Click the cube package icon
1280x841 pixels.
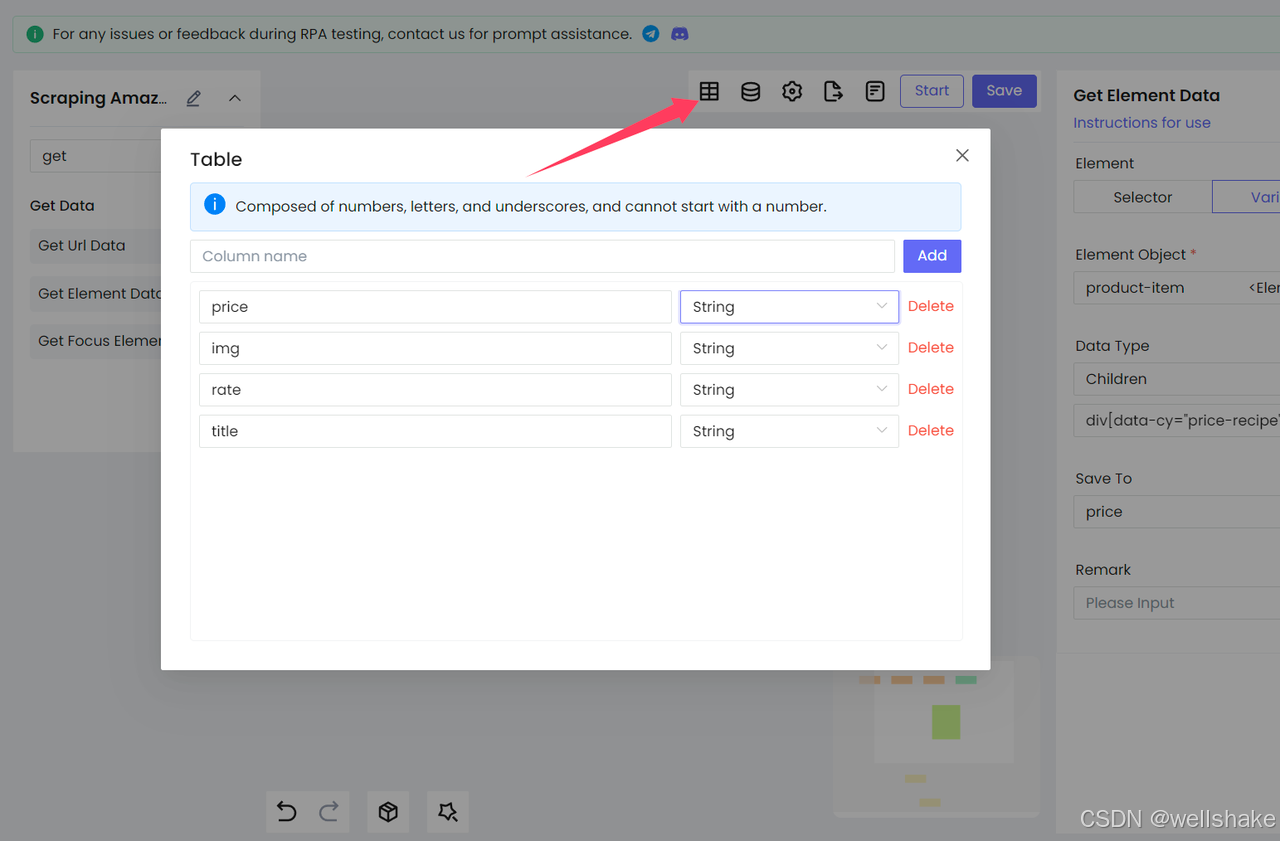point(388,812)
